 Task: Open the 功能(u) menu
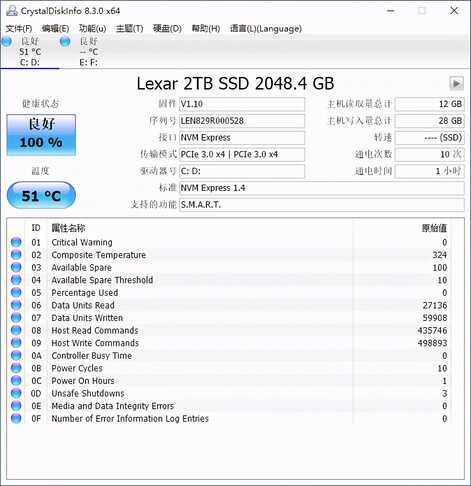coord(92,29)
